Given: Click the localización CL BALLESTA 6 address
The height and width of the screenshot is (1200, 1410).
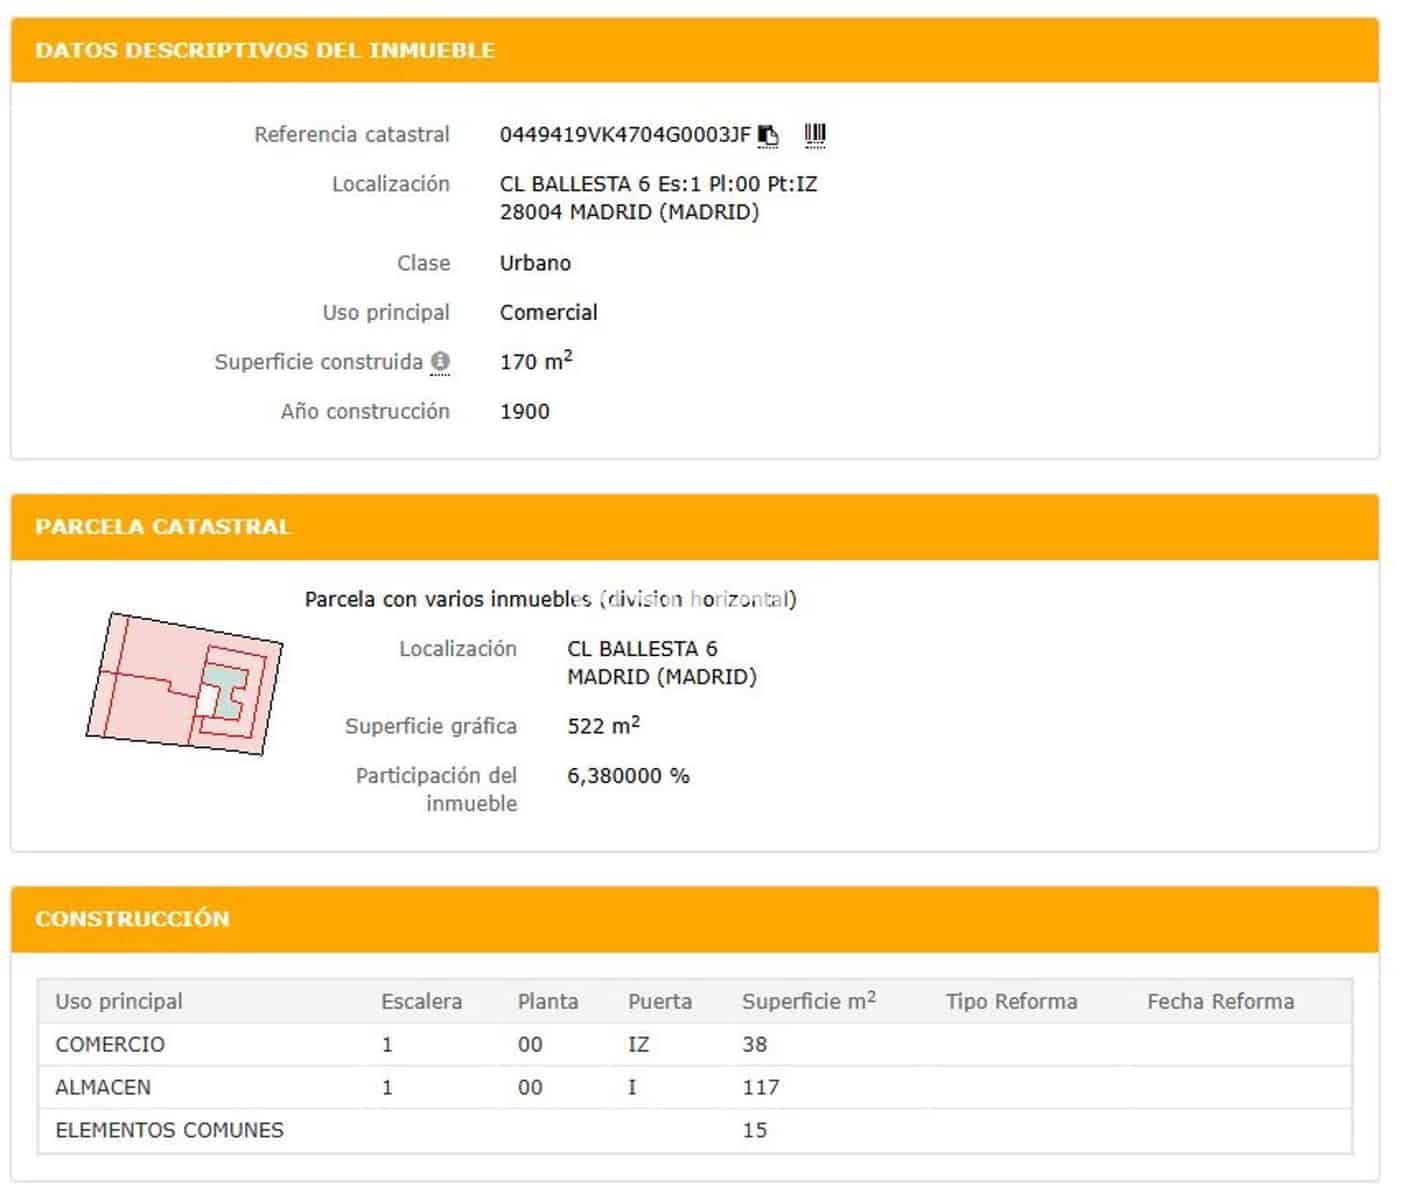Looking at the screenshot, I should (x=660, y=184).
